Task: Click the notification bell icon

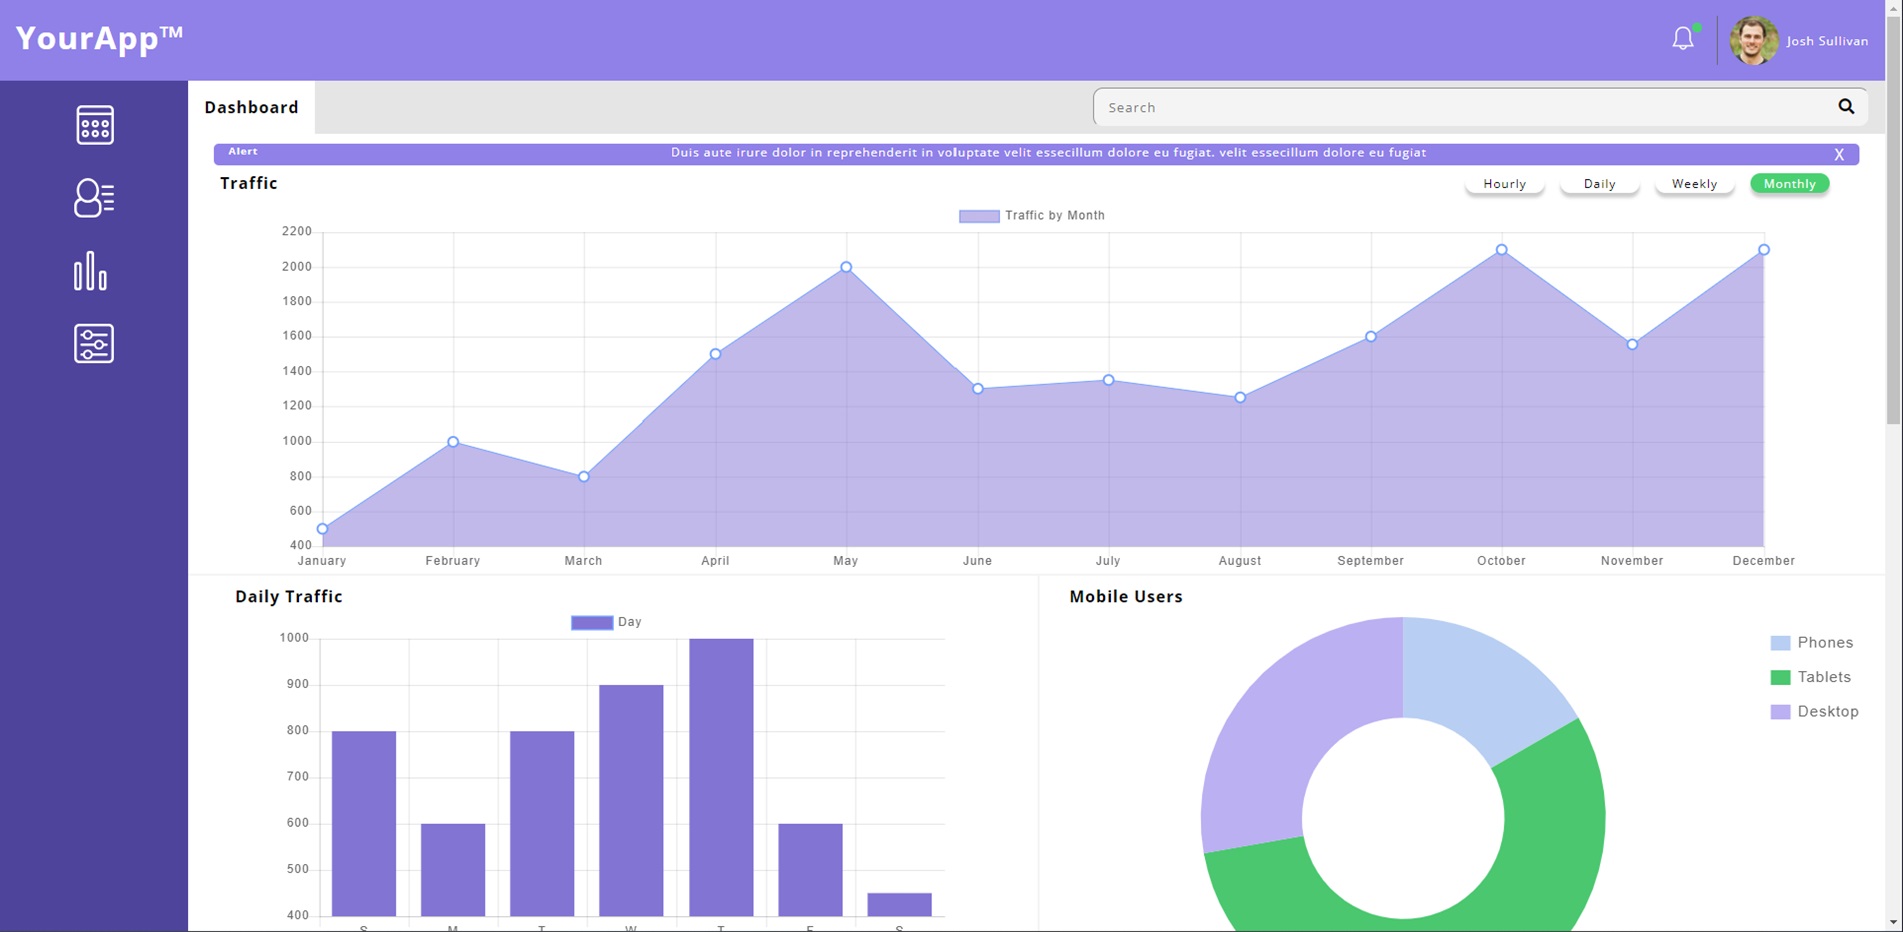Action: tap(1683, 39)
